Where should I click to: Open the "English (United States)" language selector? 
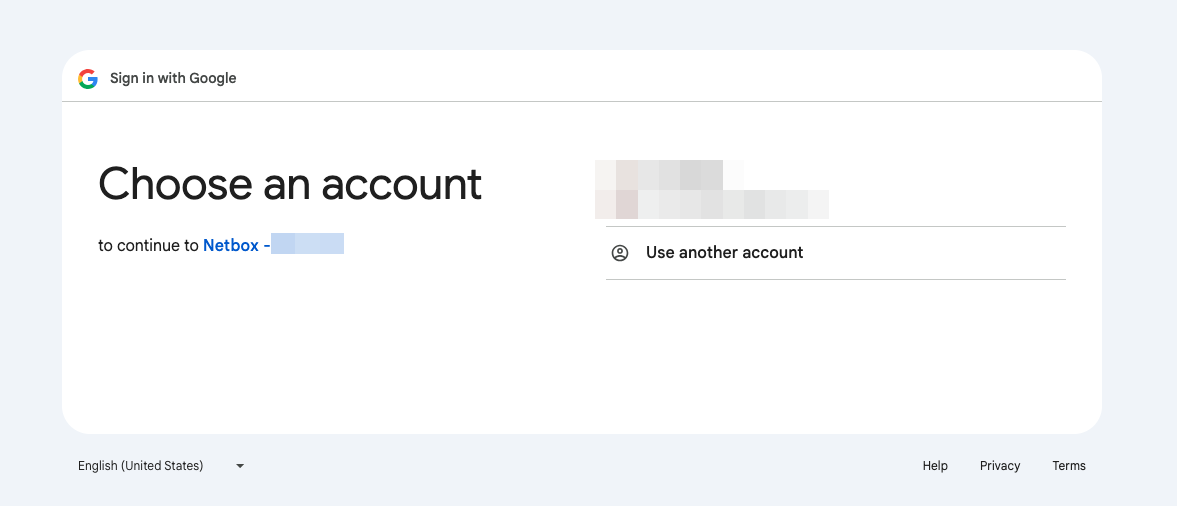coord(141,466)
